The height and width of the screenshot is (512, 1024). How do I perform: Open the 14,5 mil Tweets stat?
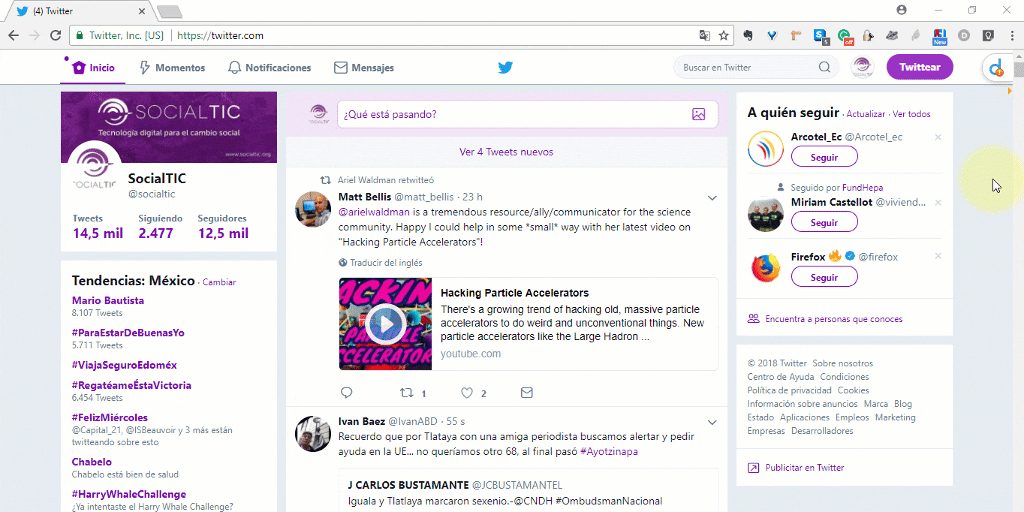97,227
